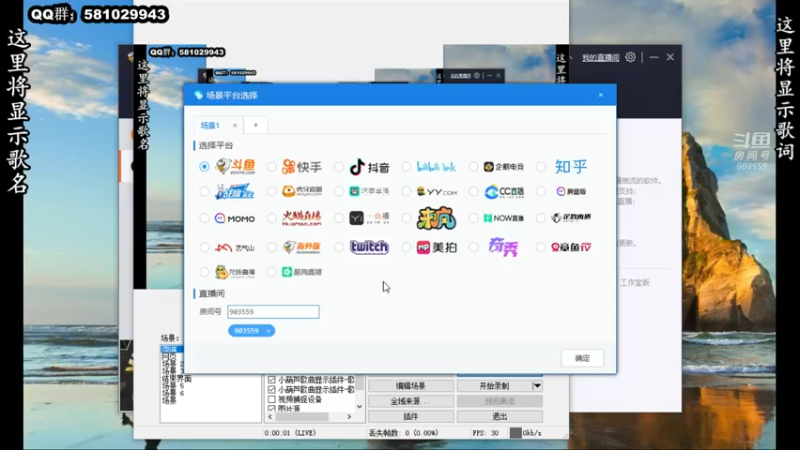Click the Yiqishan (艺气山) logo
The image size is (800, 450).
(x=235, y=247)
